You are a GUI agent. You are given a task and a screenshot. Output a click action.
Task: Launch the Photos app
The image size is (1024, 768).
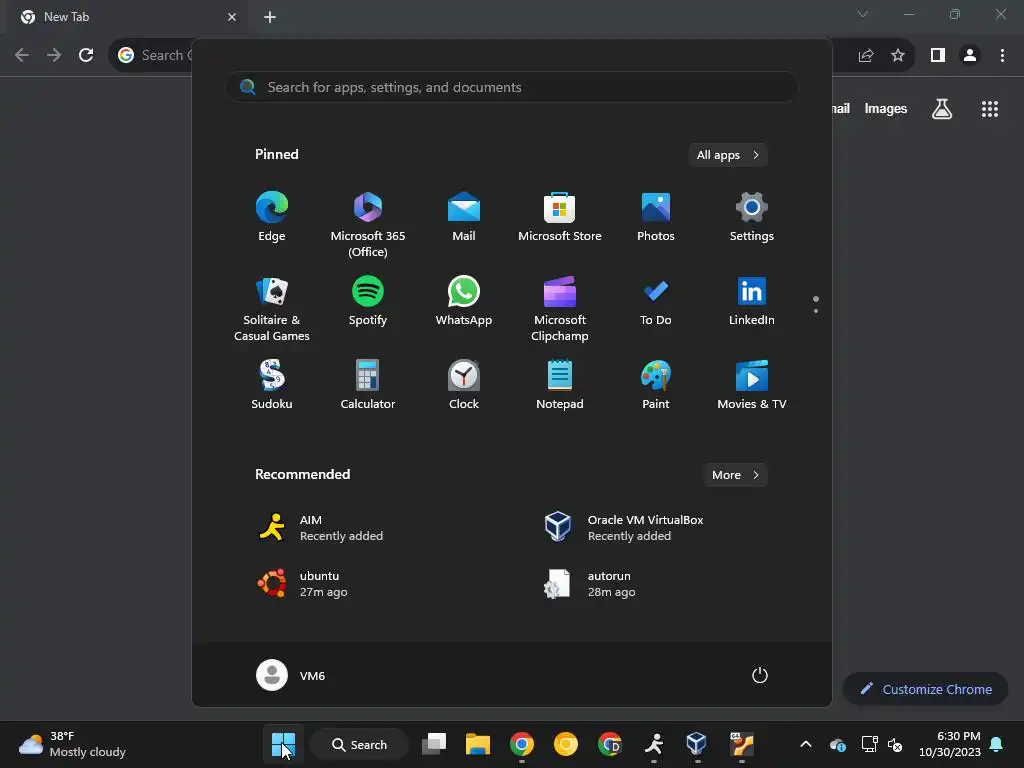656,217
